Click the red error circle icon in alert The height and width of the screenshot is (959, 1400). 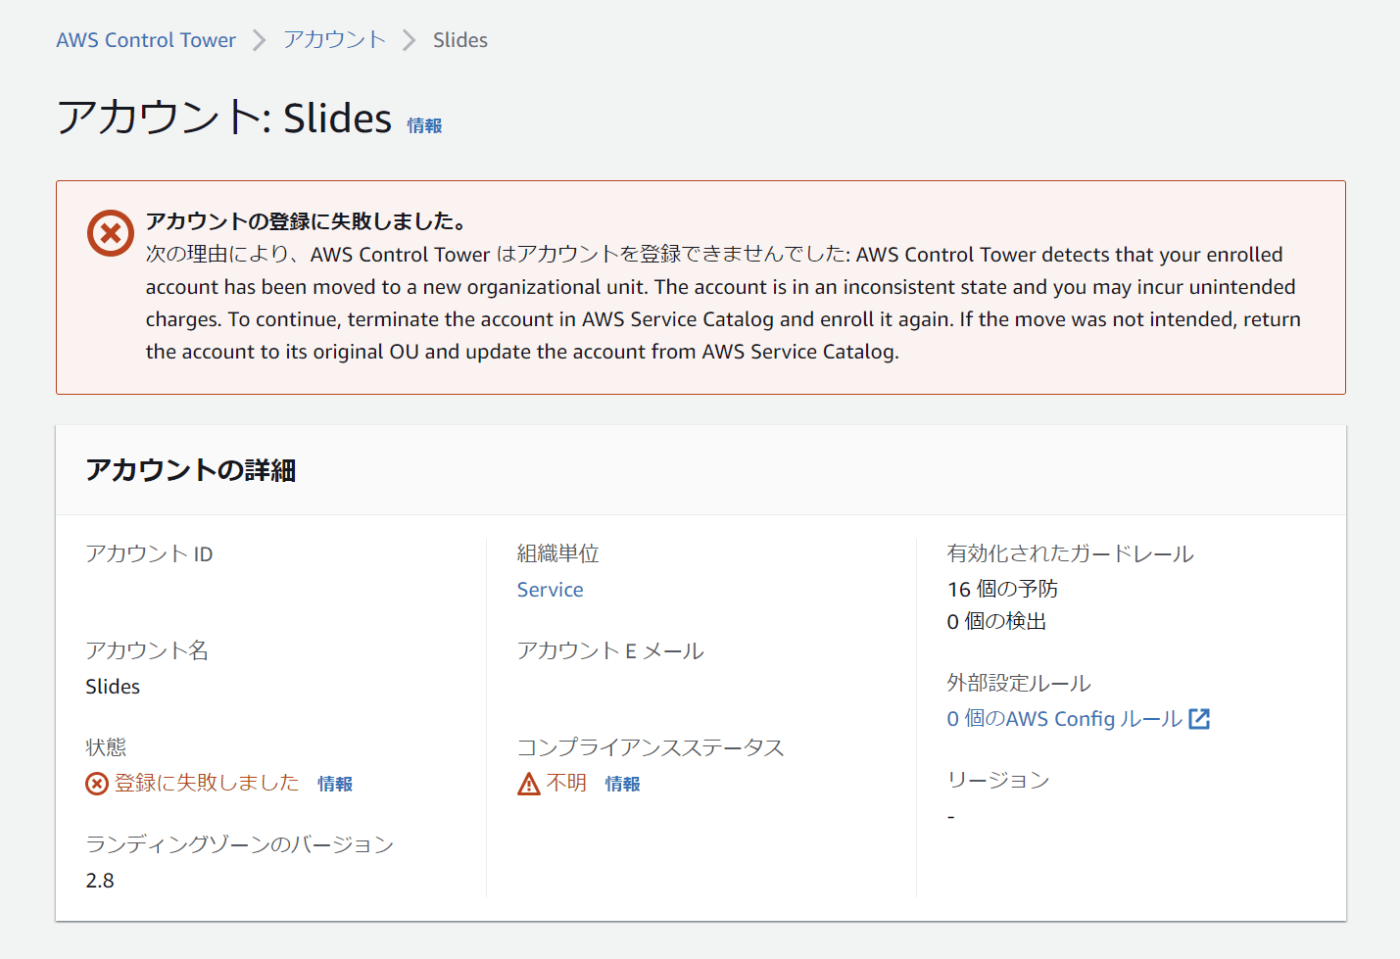coord(110,233)
